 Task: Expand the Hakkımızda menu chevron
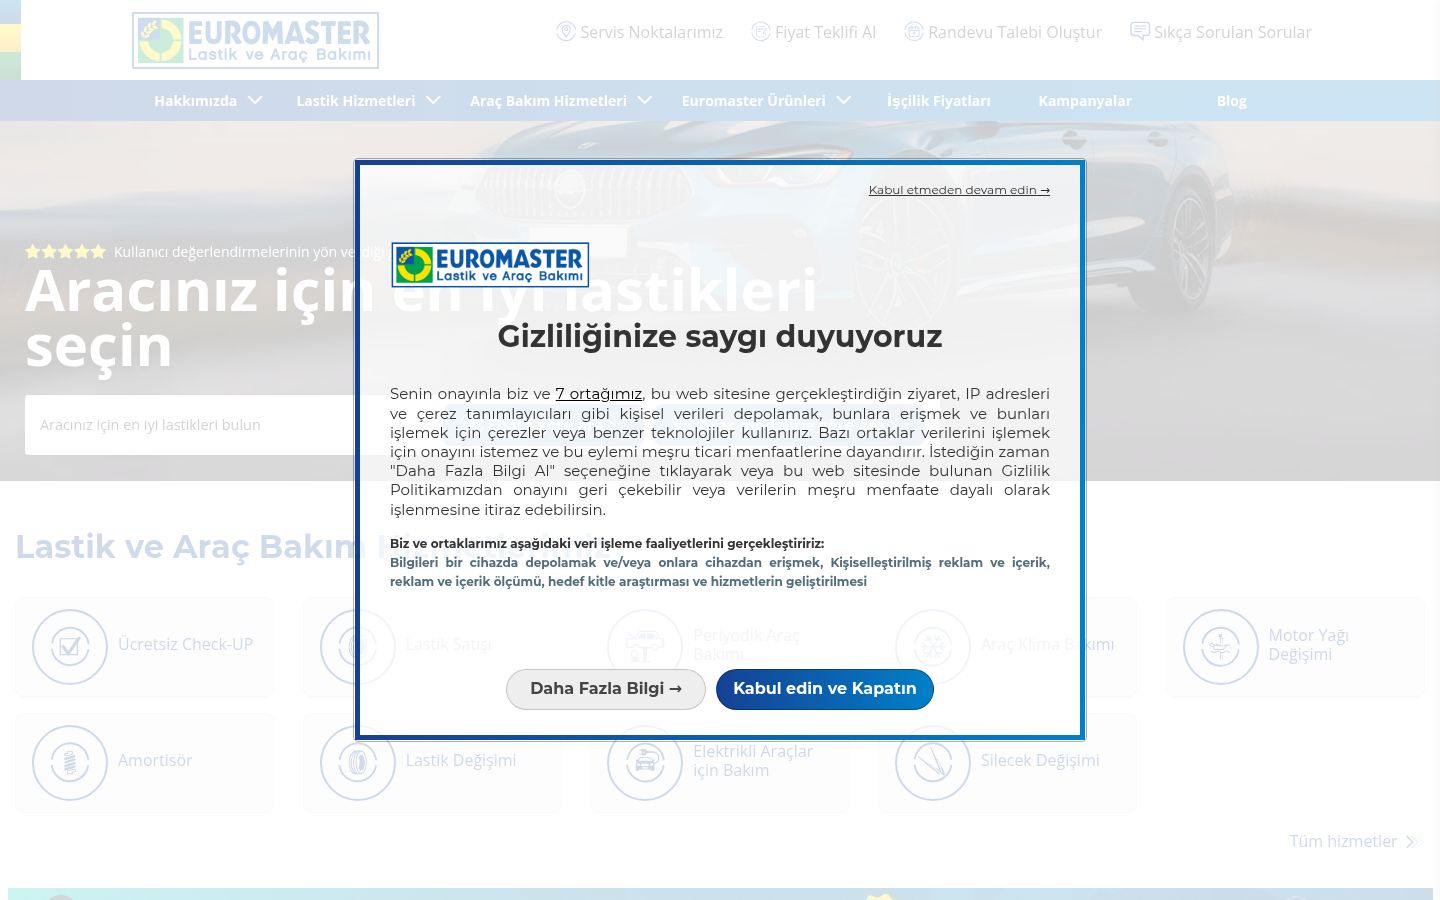[x=255, y=100]
